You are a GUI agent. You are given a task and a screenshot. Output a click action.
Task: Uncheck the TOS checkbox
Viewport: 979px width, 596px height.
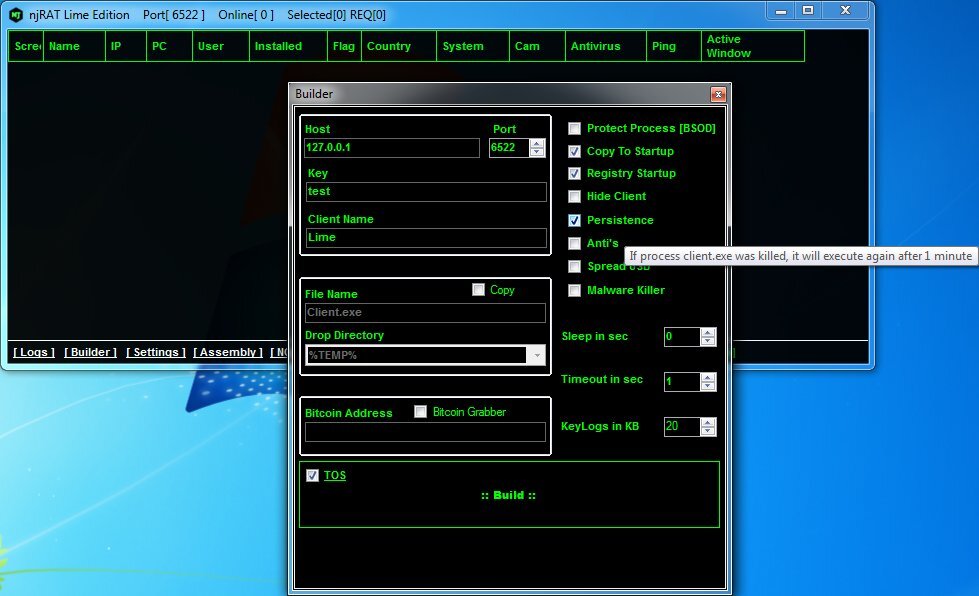click(x=312, y=476)
